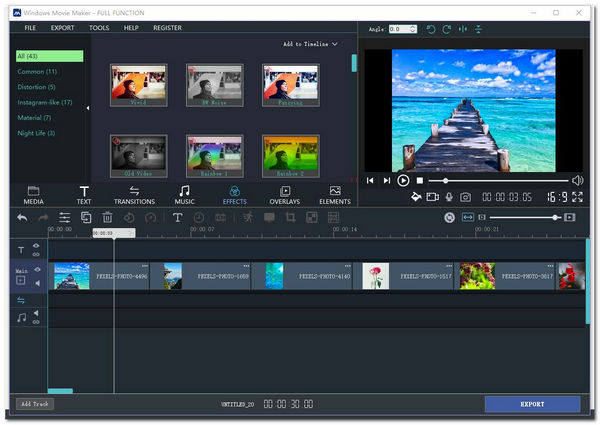Select the Distortion (5) category

click(x=36, y=87)
